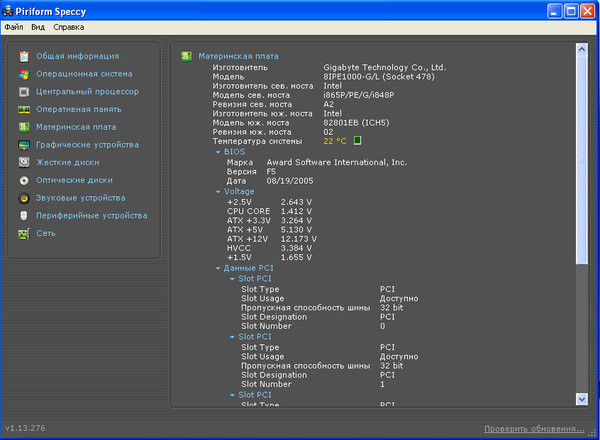Viewport: 600px width, 440px height.
Task: Open the Жесткие диски section
Action: click(x=67, y=163)
